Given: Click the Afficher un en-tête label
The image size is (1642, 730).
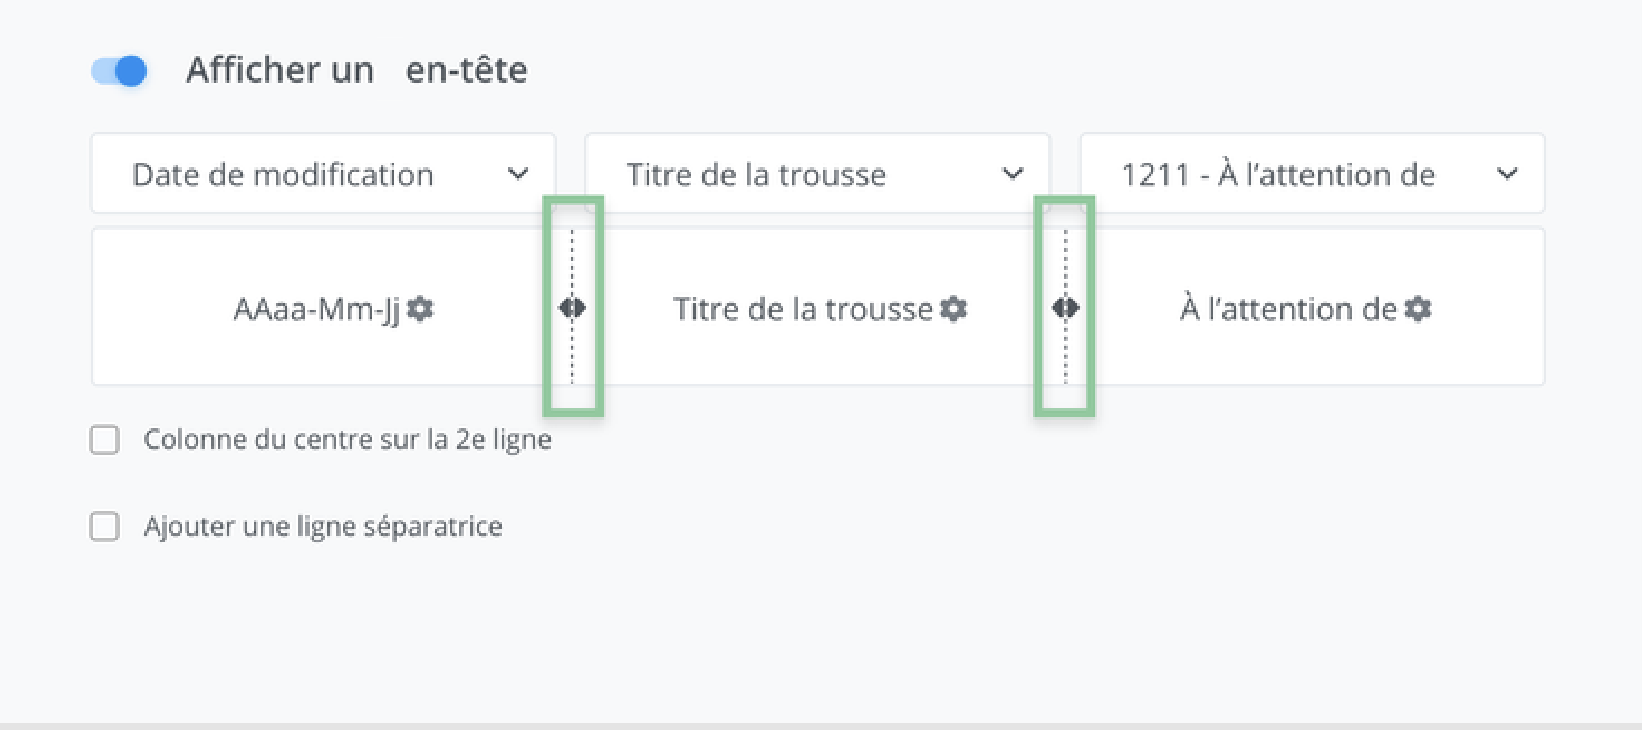Looking at the screenshot, I should coord(356,71).
